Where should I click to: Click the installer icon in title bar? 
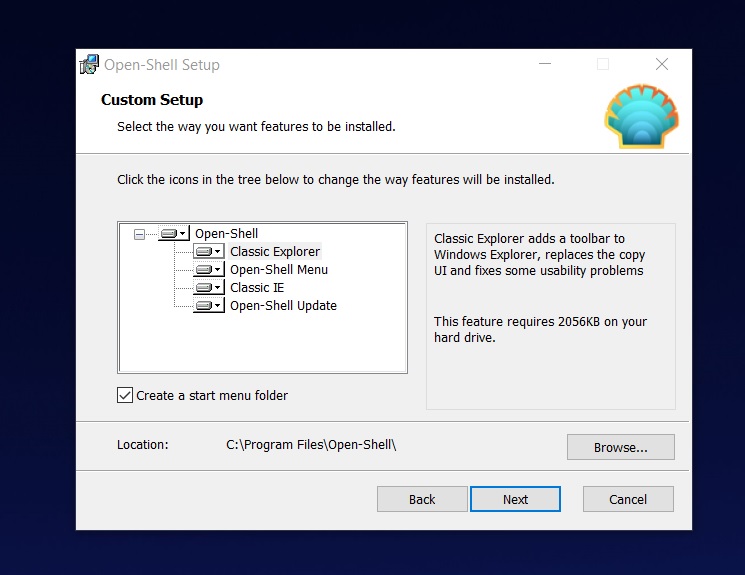89,65
